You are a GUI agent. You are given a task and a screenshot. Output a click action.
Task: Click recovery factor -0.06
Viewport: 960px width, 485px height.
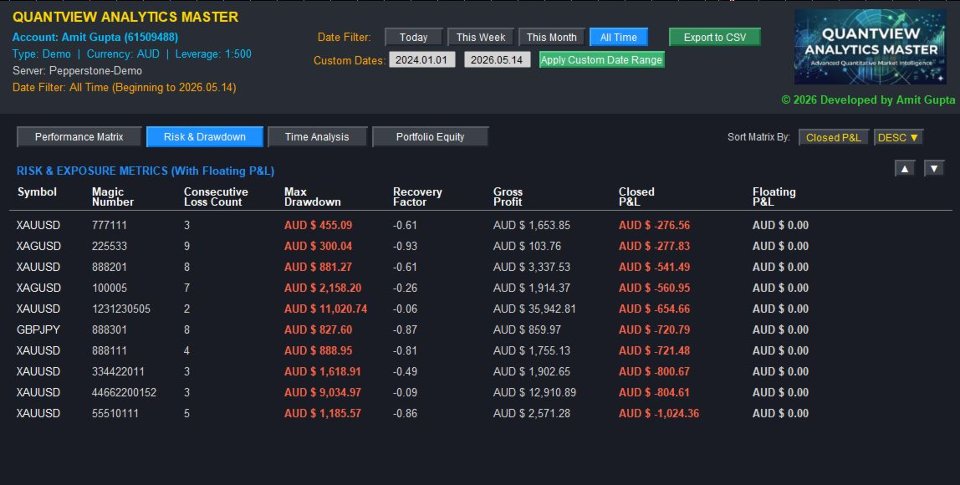point(405,309)
